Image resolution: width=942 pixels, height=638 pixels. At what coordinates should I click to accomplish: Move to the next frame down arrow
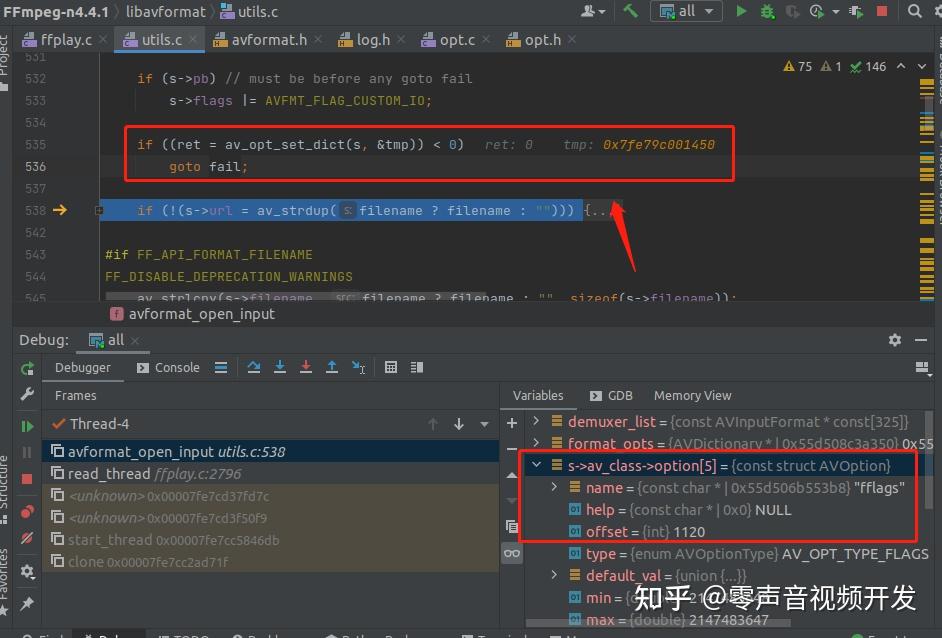(x=459, y=424)
